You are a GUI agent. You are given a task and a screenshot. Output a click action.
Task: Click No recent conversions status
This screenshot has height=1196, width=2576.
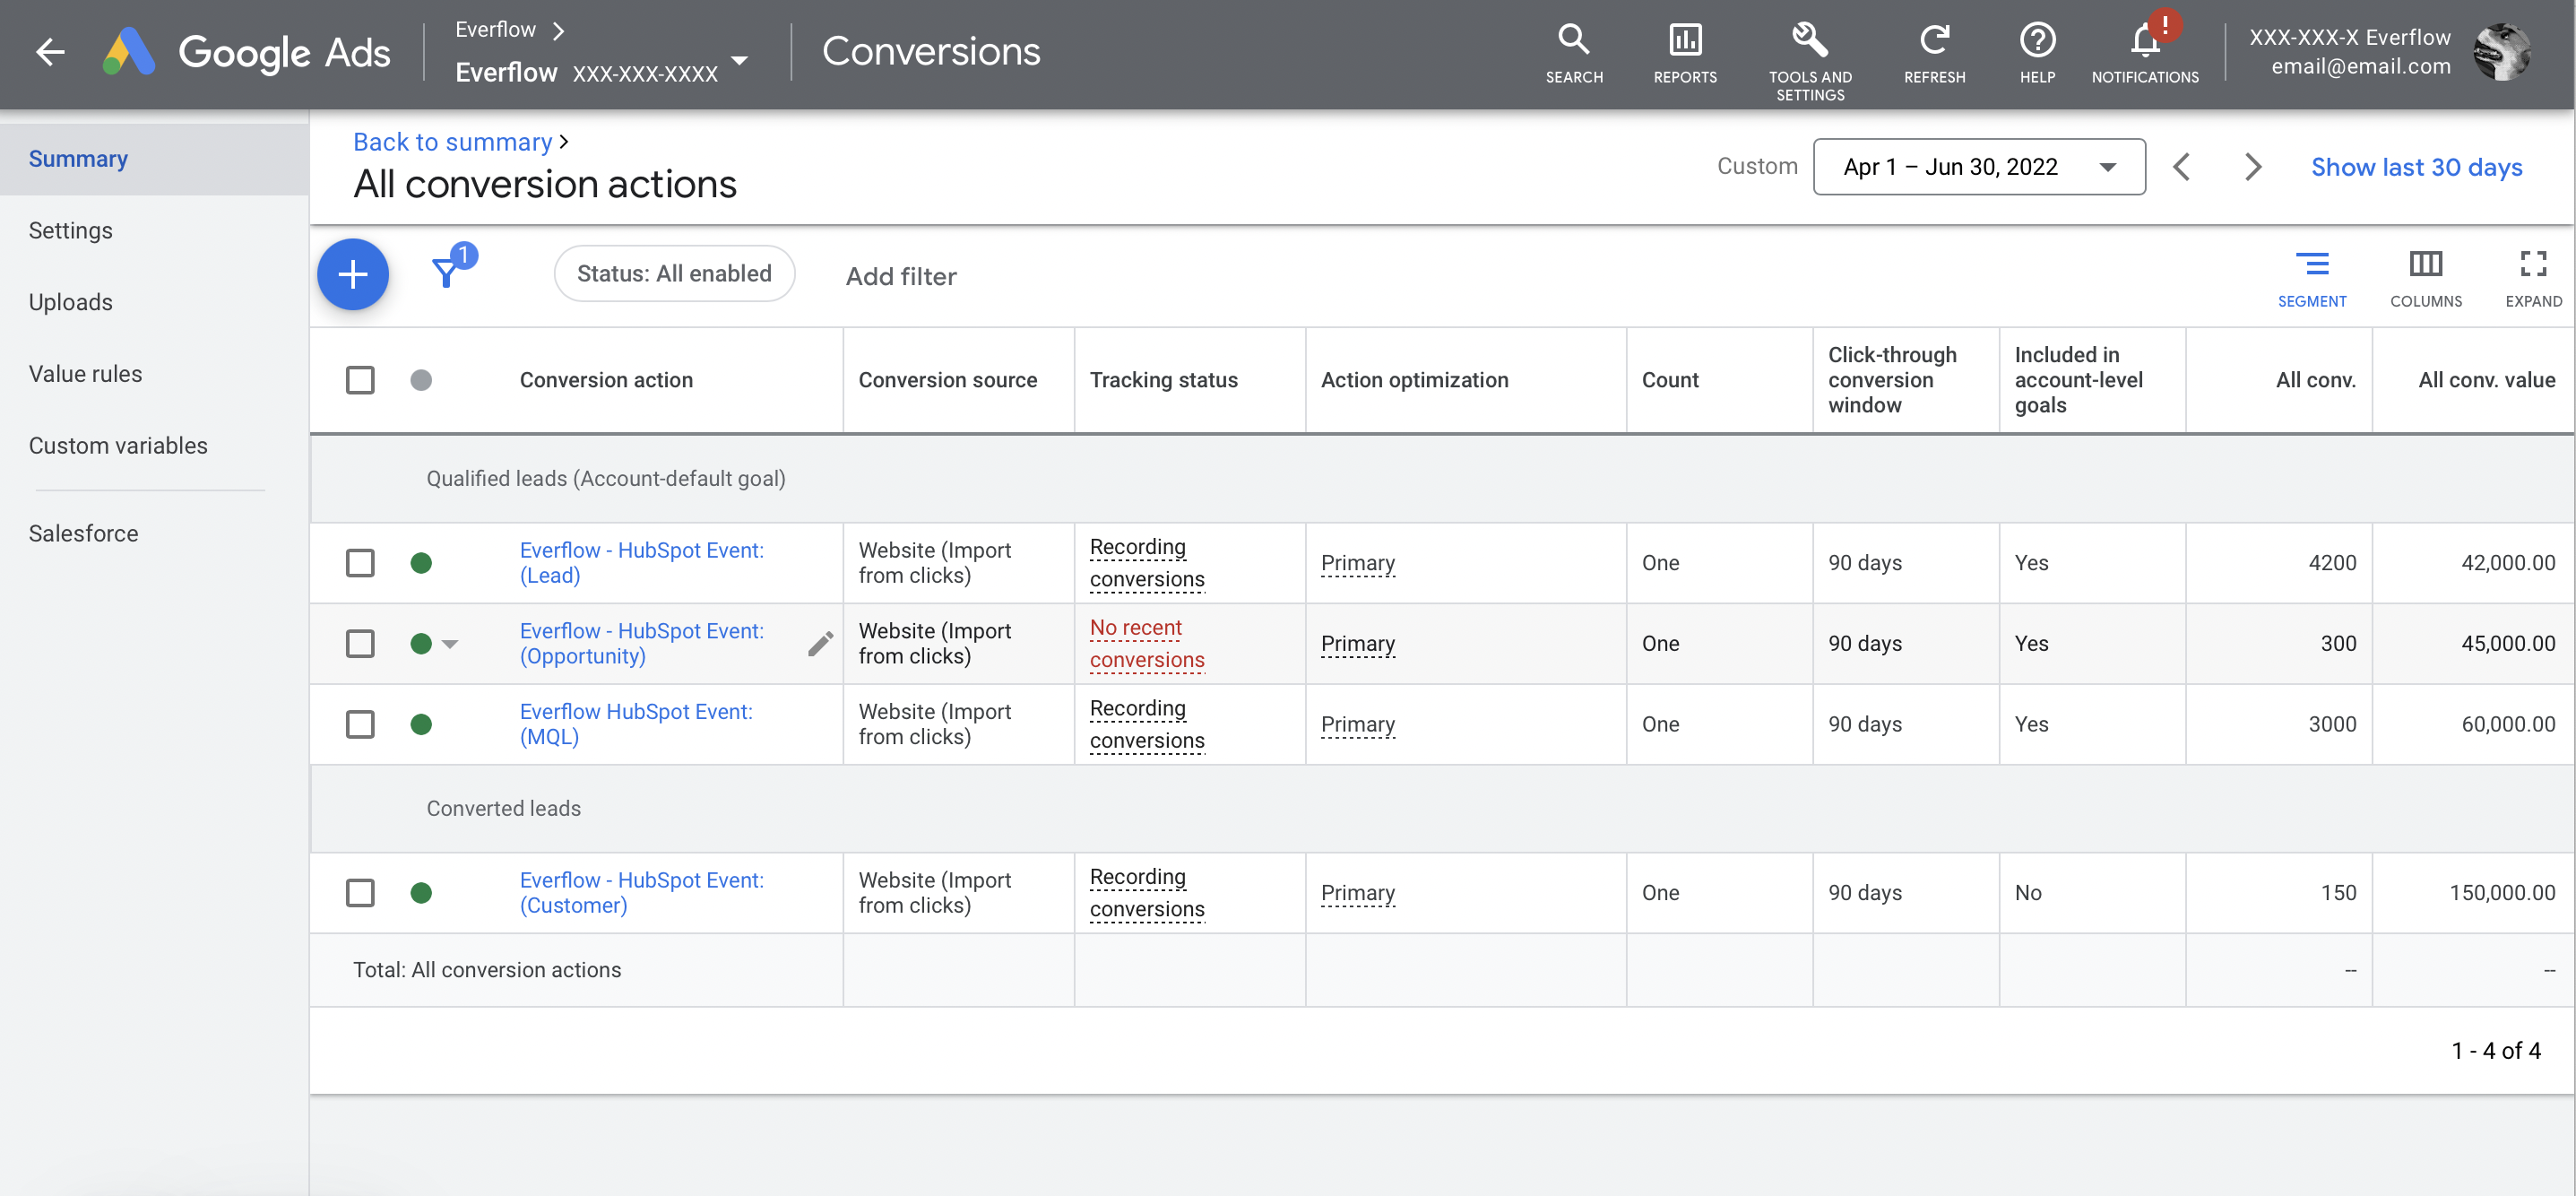coord(1147,644)
